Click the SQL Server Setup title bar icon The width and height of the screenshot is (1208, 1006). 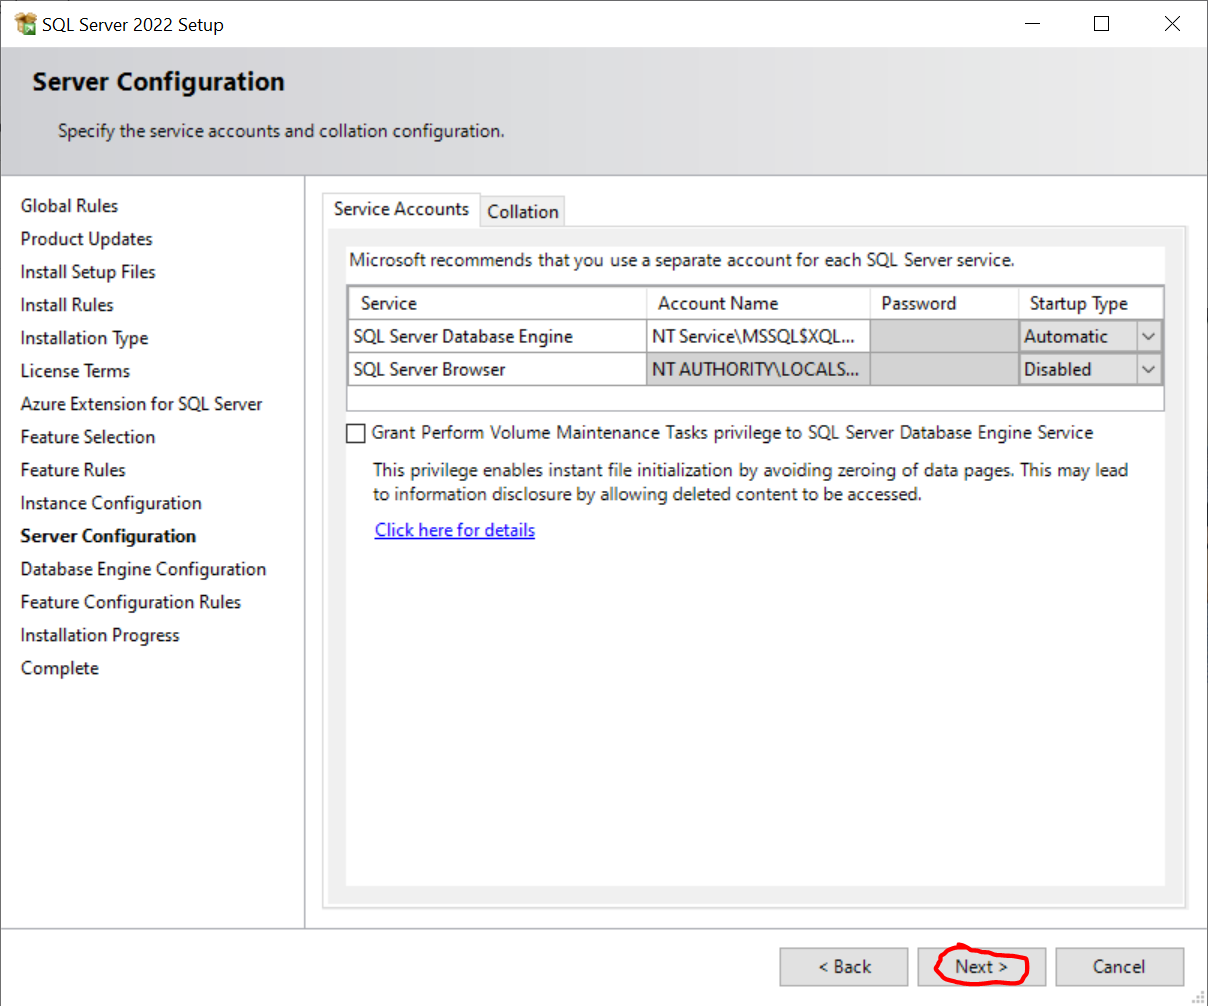click(26, 24)
